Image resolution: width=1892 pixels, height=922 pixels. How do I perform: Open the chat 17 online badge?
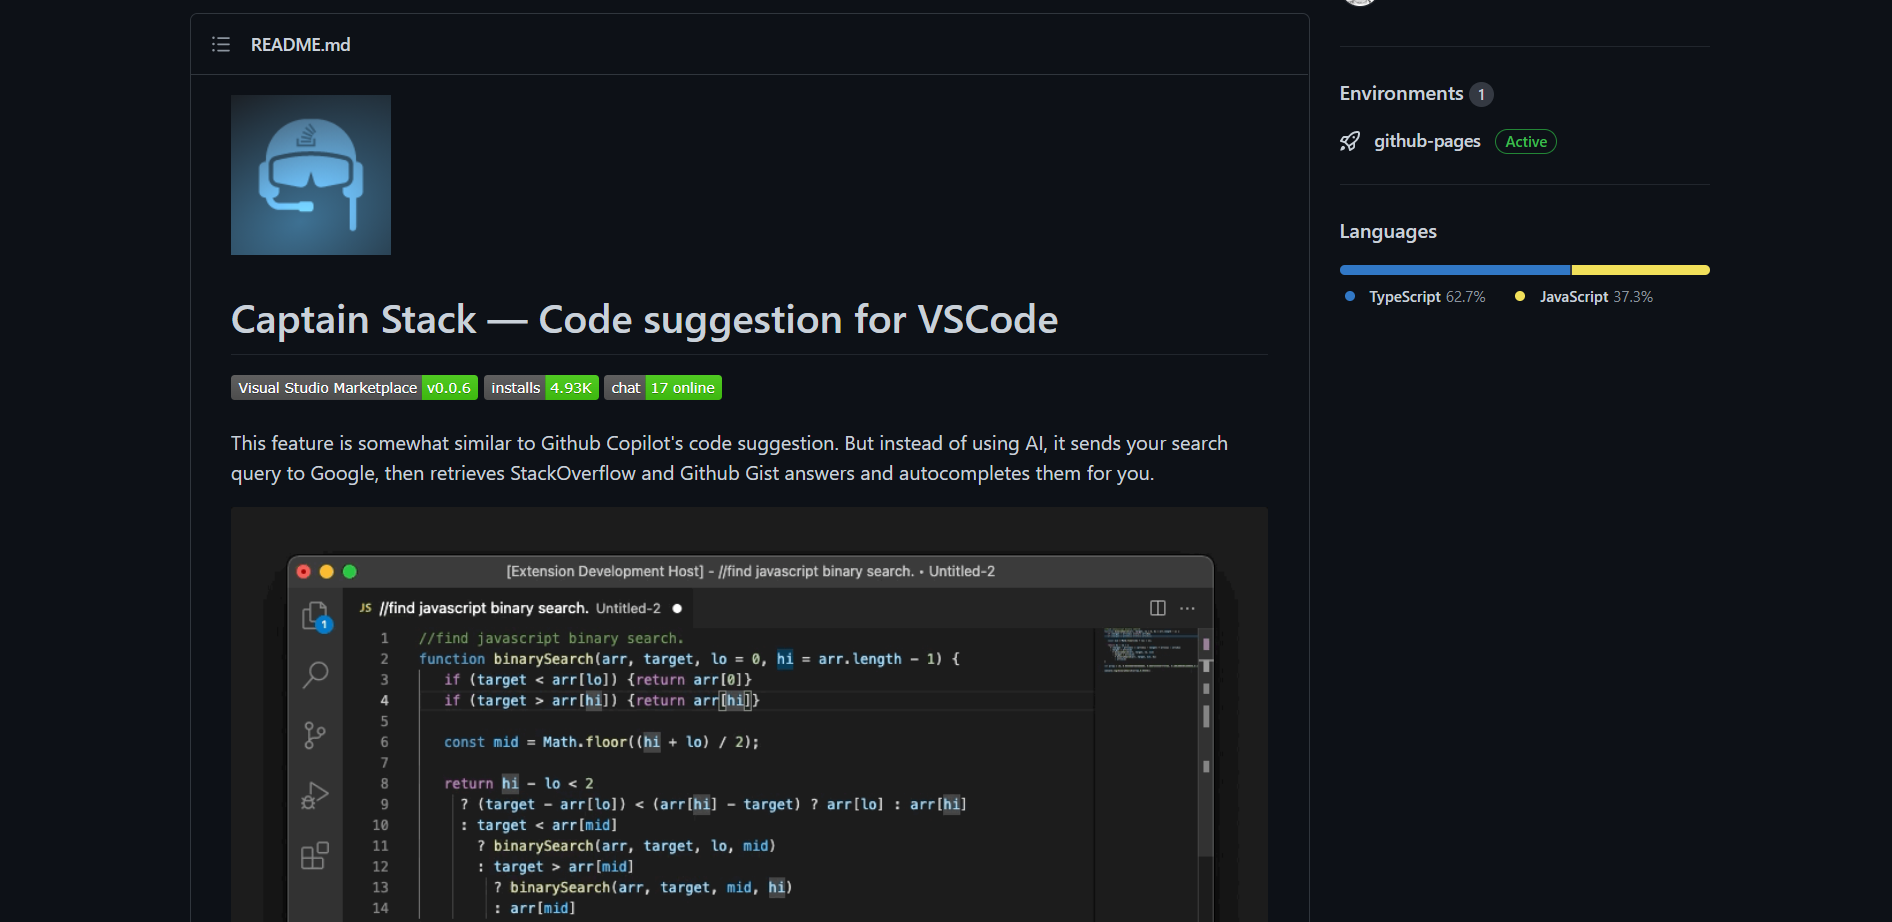[663, 388]
